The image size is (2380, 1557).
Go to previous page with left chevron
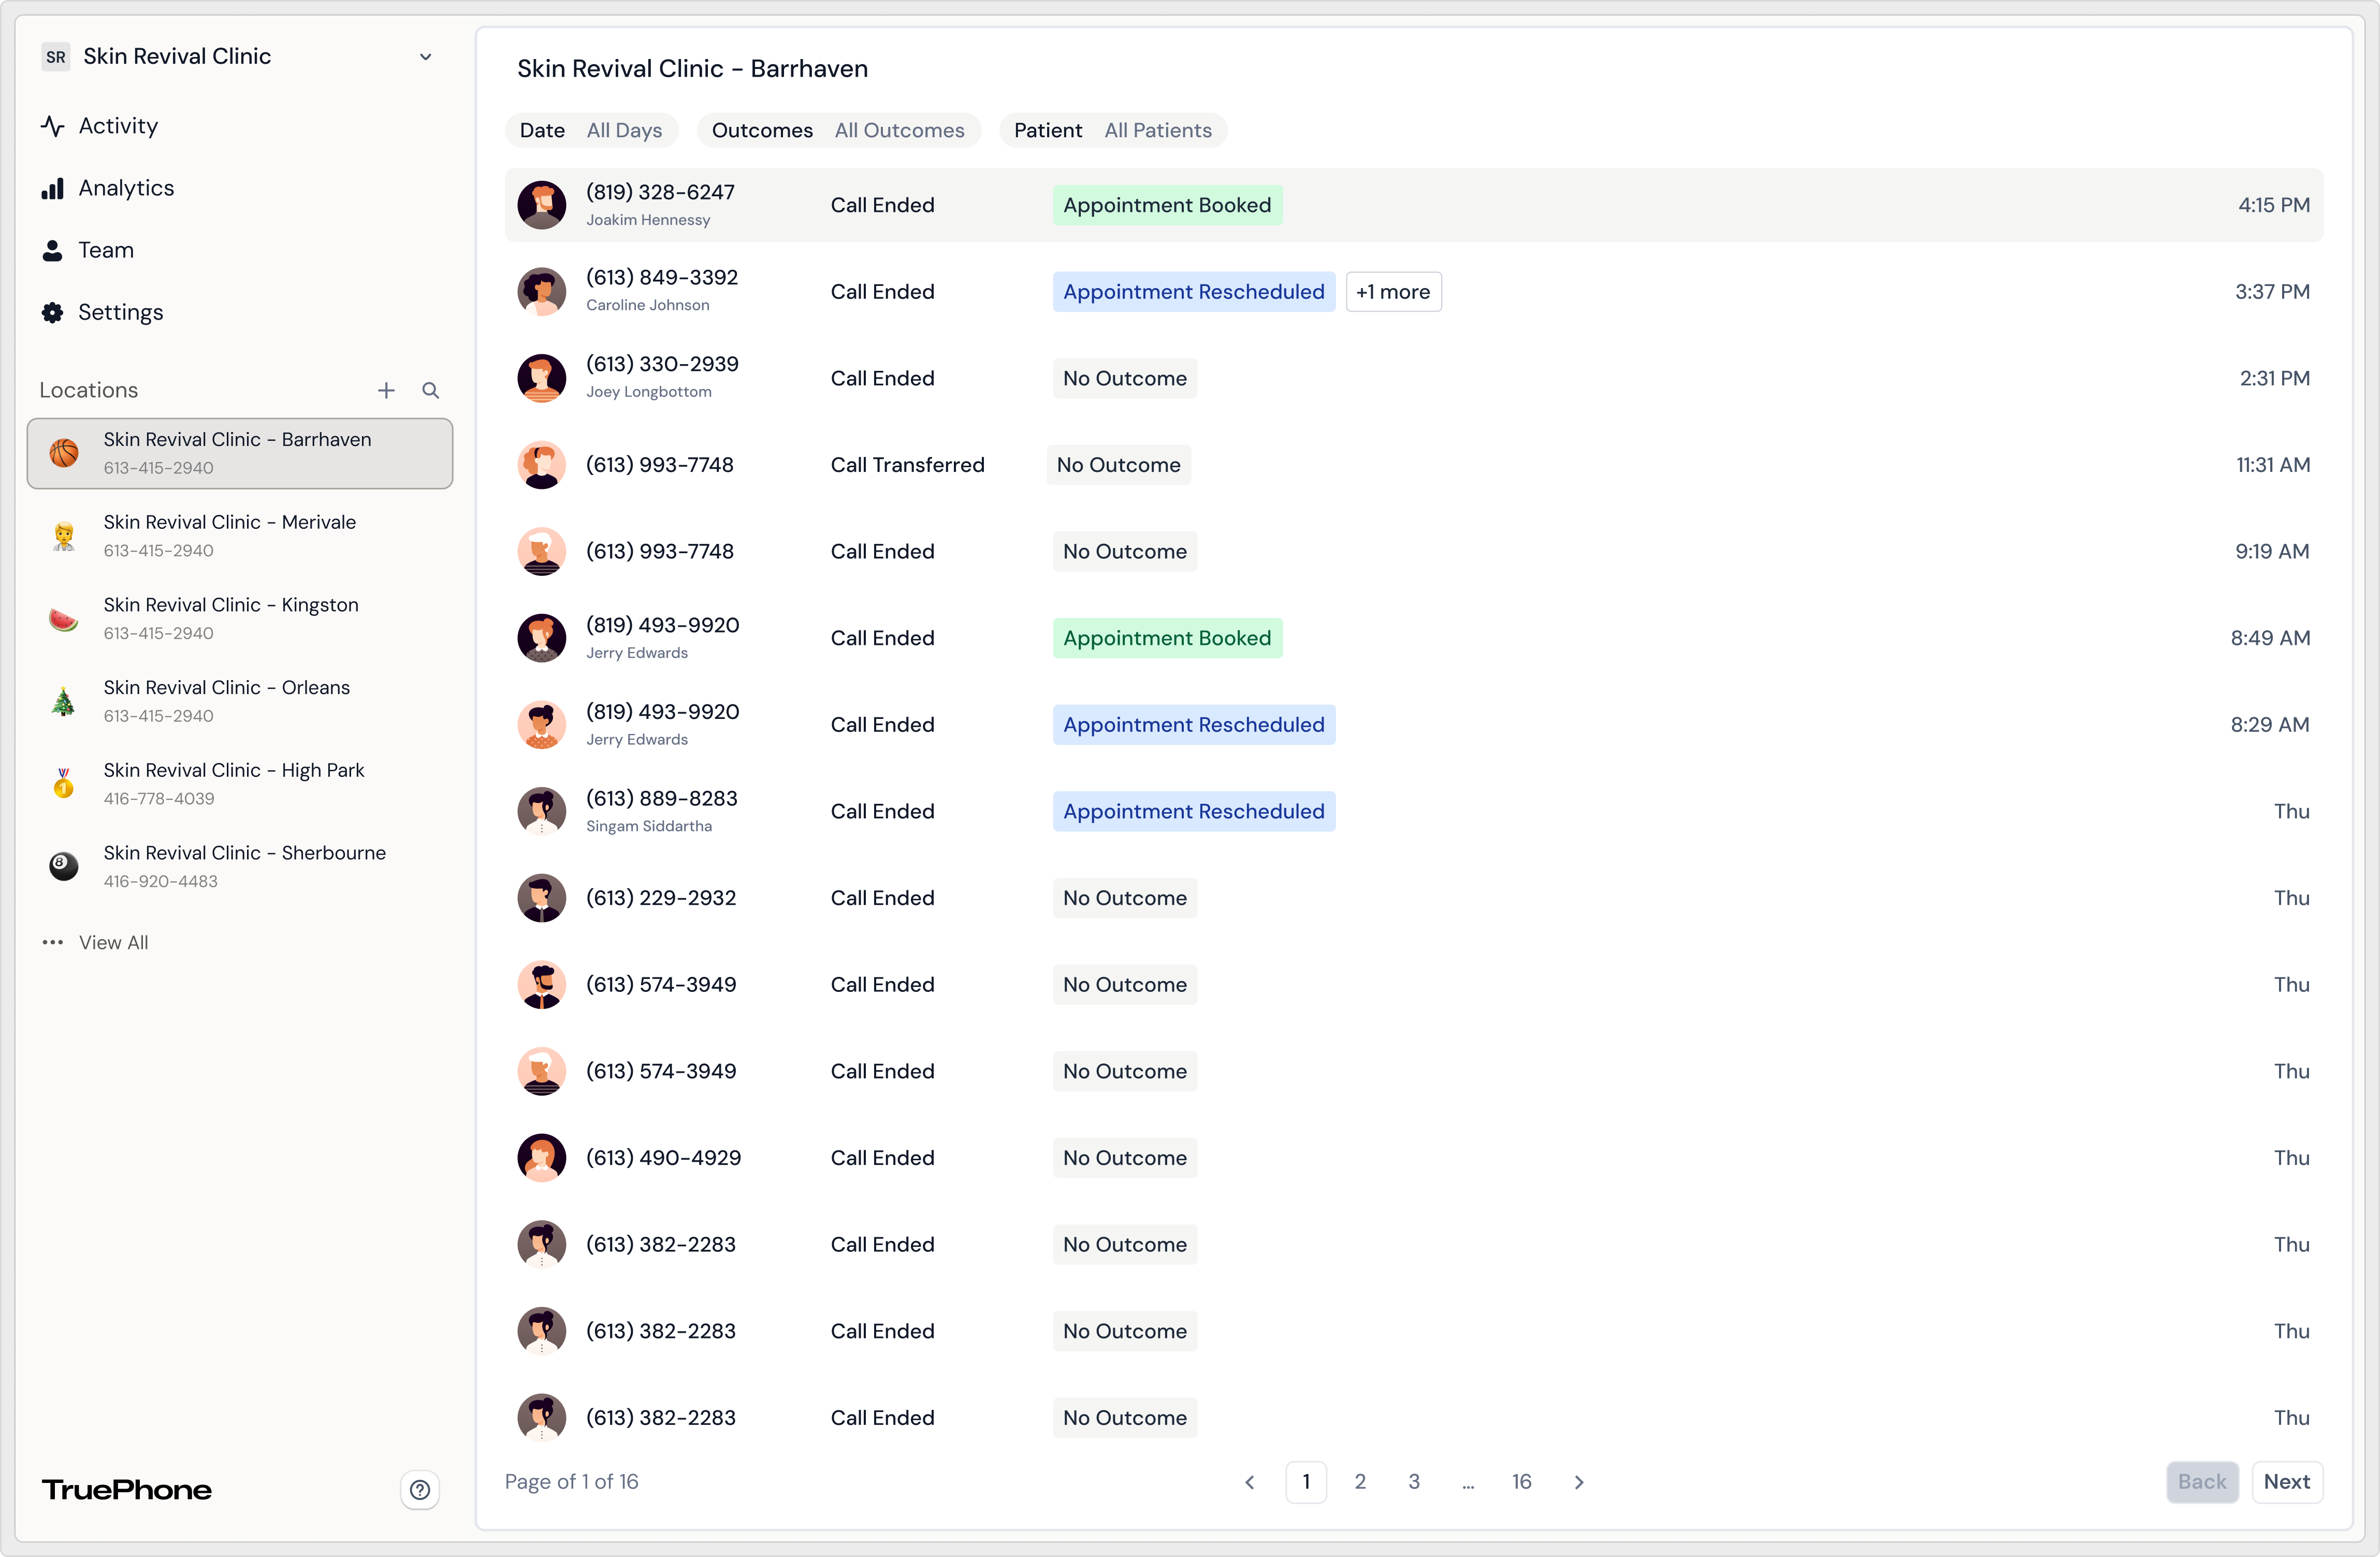(x=1250, y=1482)
